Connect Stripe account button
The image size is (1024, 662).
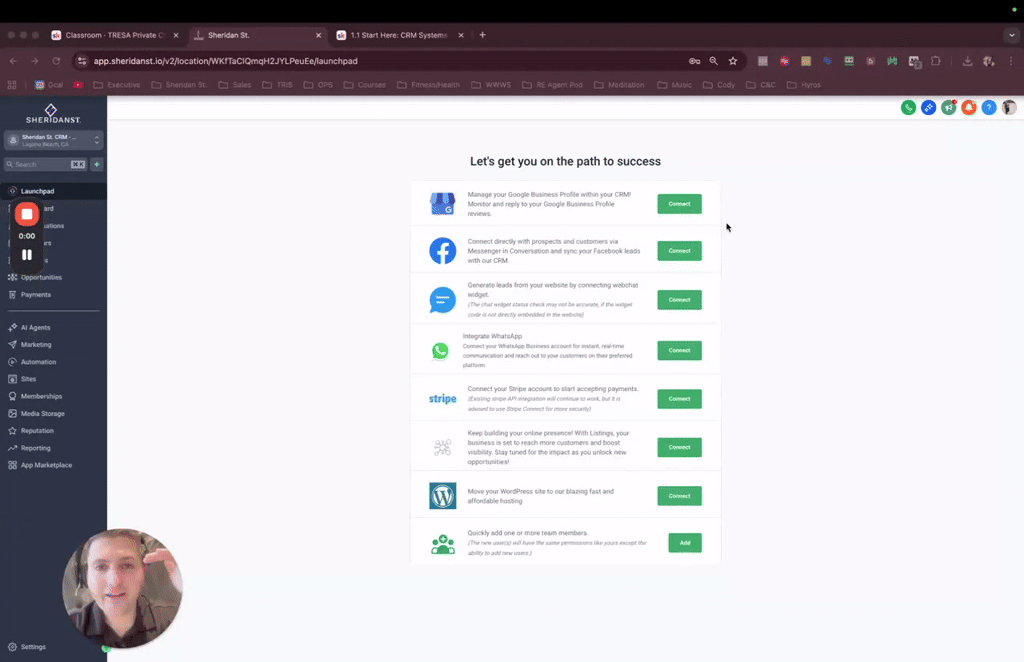point(679,399)
